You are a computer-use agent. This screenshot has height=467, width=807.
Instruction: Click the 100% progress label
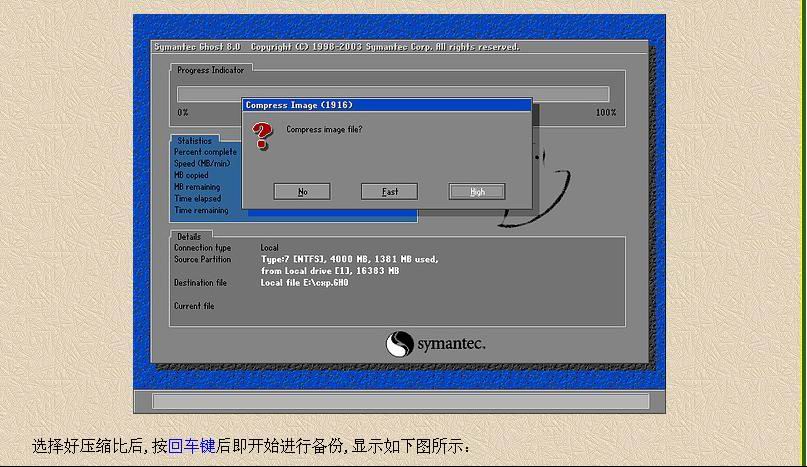606,112
